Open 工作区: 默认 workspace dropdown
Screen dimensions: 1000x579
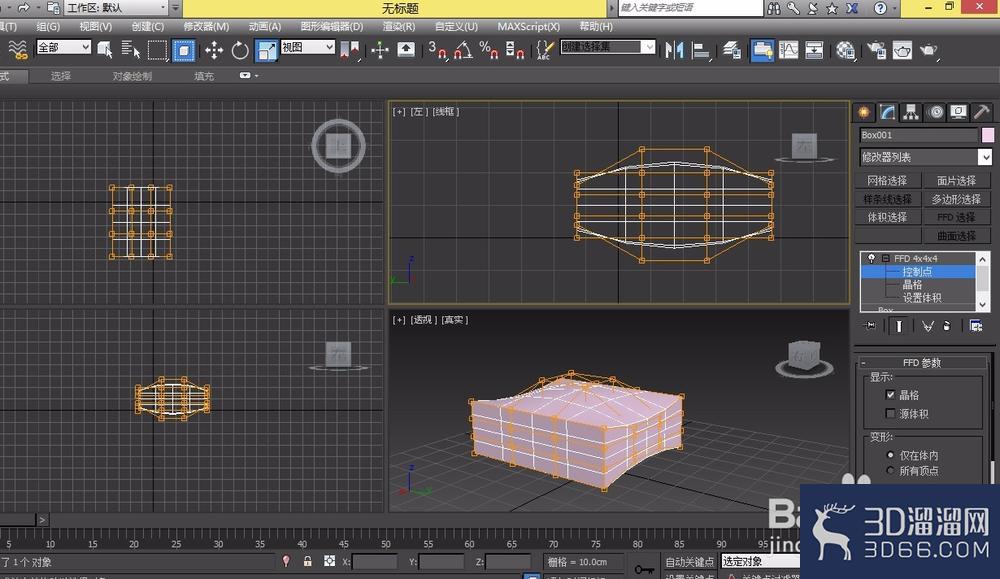click(x=117, y=8)
